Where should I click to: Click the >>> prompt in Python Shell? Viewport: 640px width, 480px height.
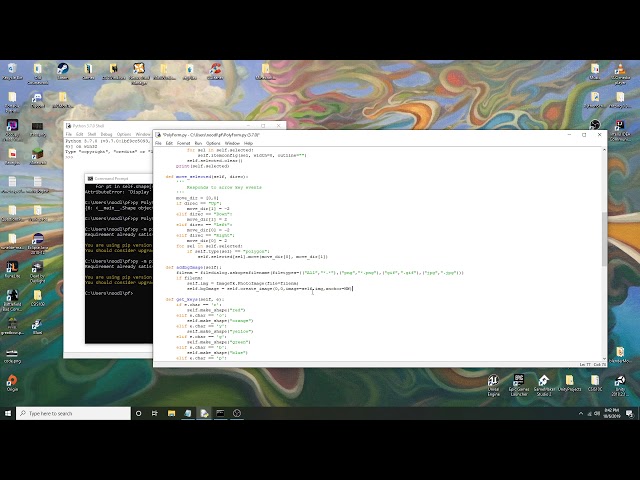[69, 157]
